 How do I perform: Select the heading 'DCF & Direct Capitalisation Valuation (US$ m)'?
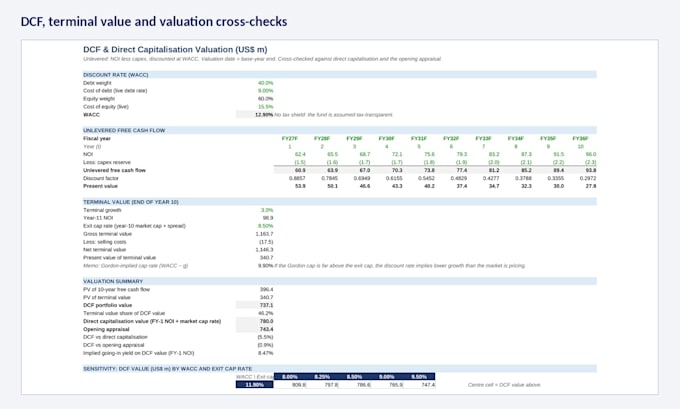click(x=175, y=49)
